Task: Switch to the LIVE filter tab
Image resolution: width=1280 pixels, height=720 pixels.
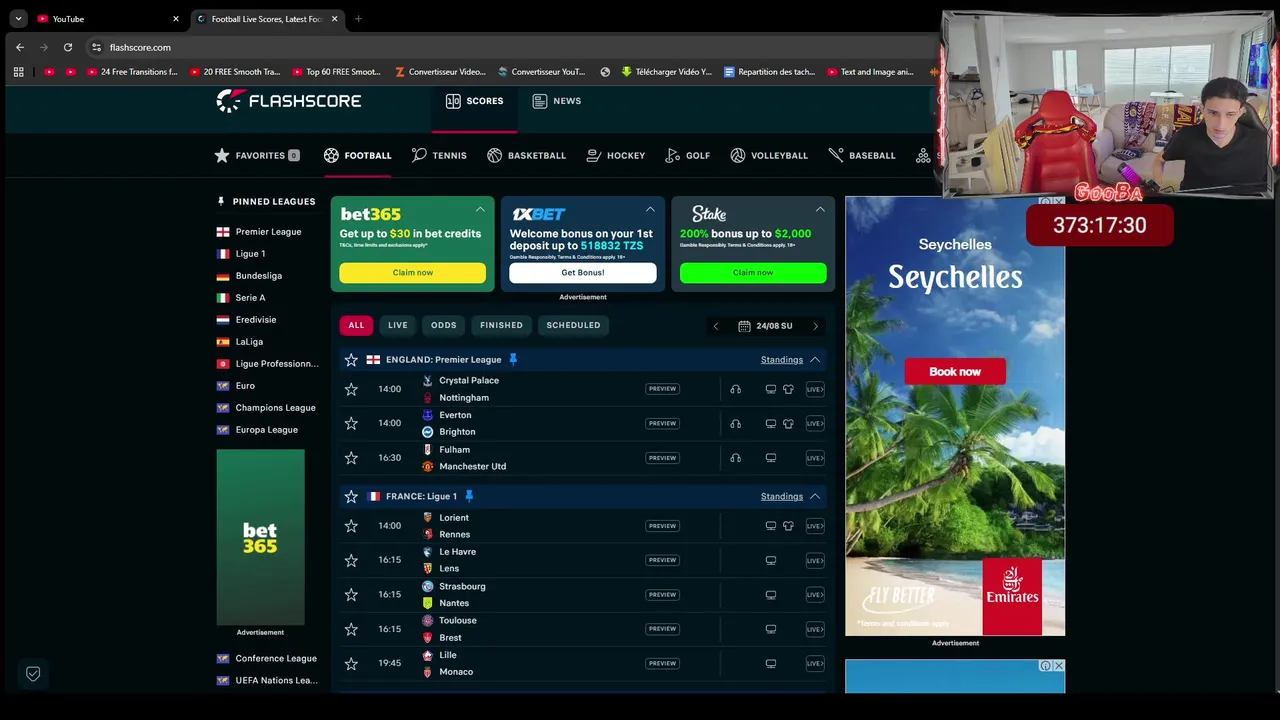Action: coord(398,325)
